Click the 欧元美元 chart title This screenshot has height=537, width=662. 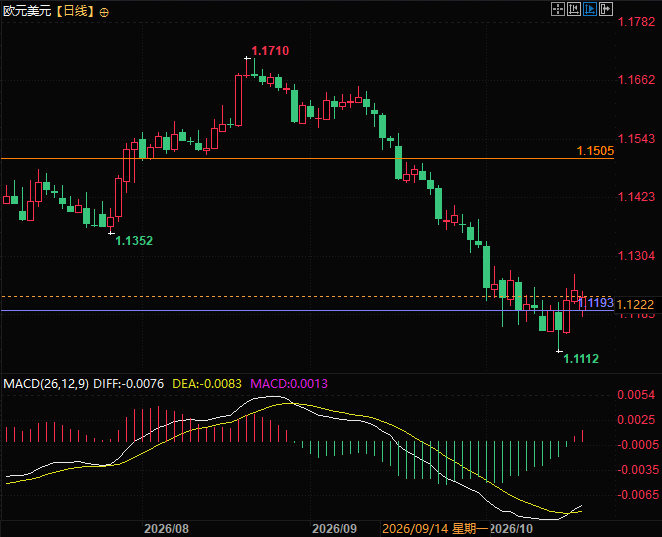27,11
